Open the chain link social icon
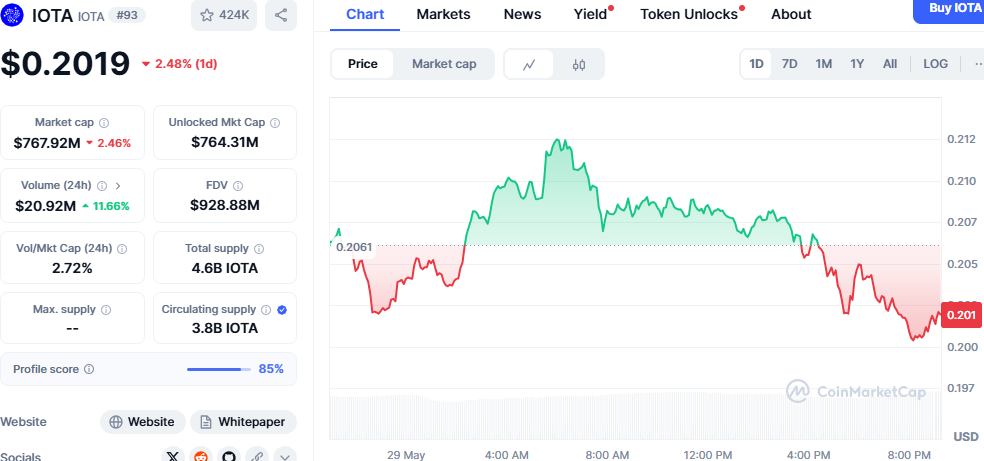 pos(257,456)
